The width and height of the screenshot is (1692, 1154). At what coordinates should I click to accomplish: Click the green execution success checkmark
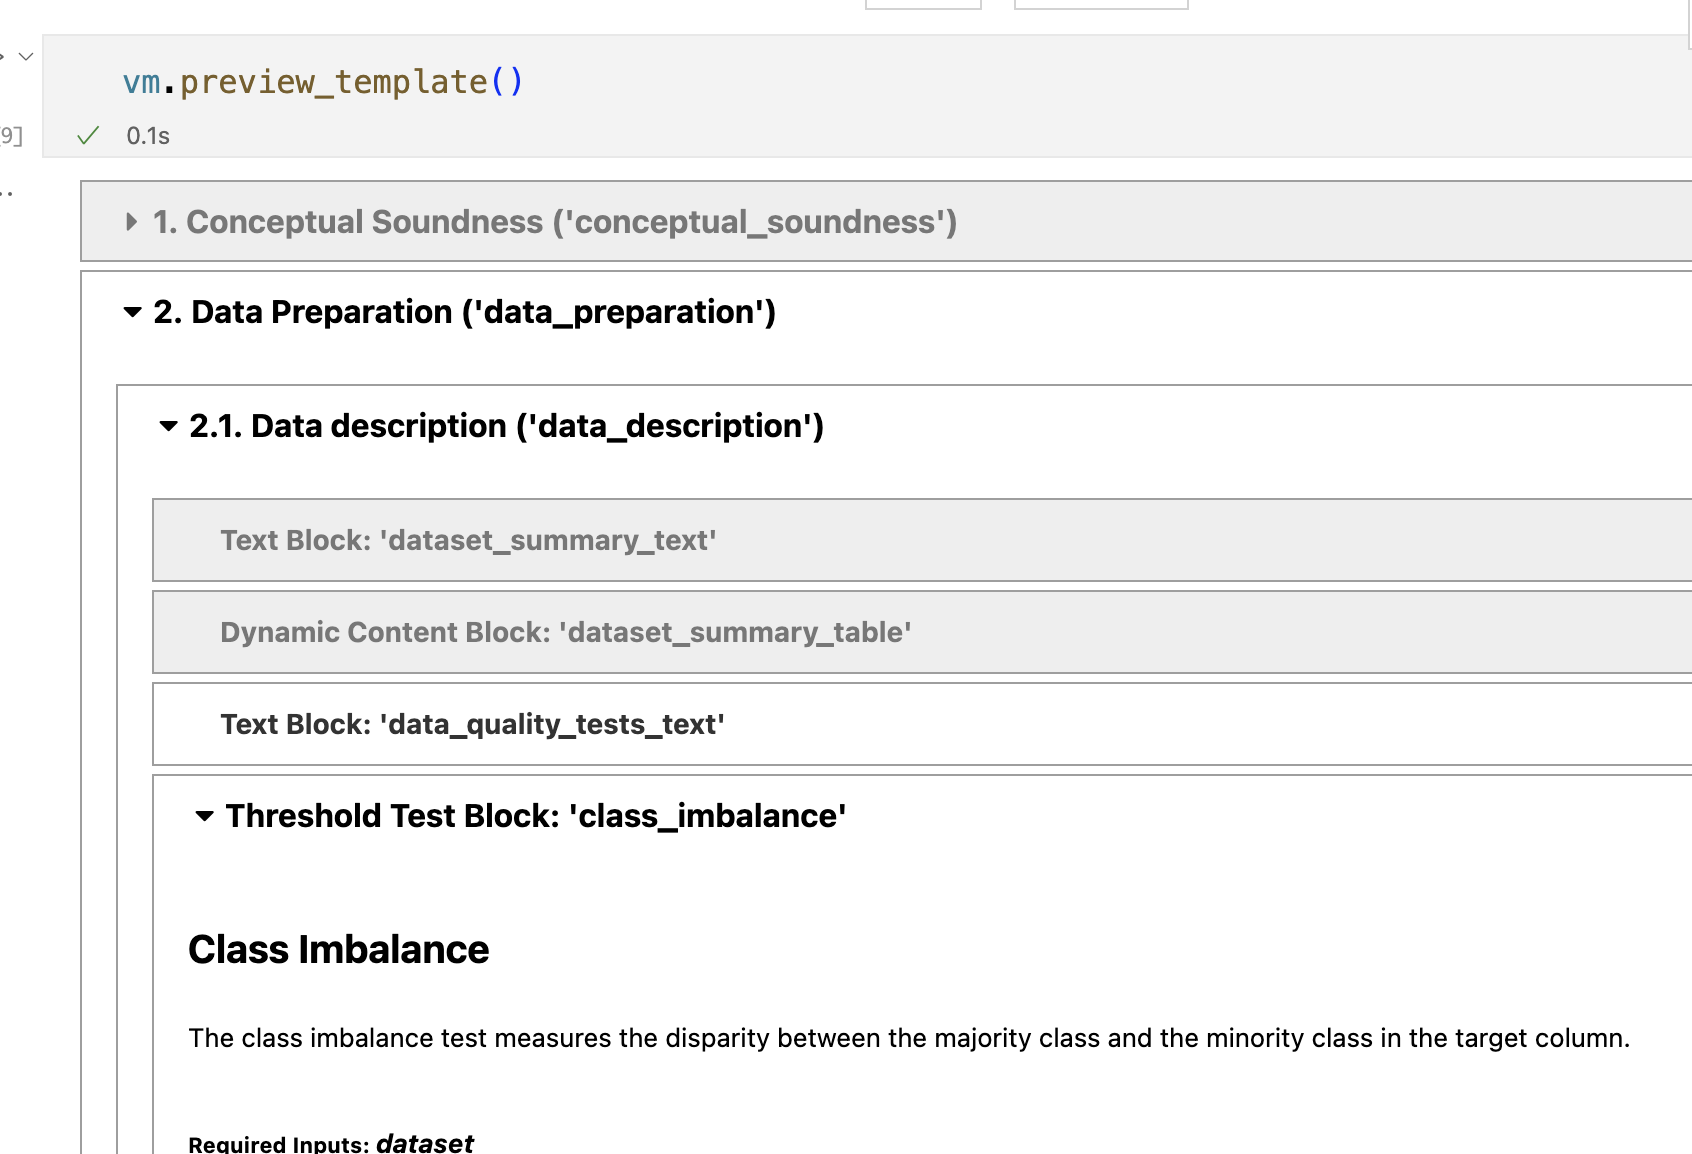pyautogui.click(x=88, y=135)
